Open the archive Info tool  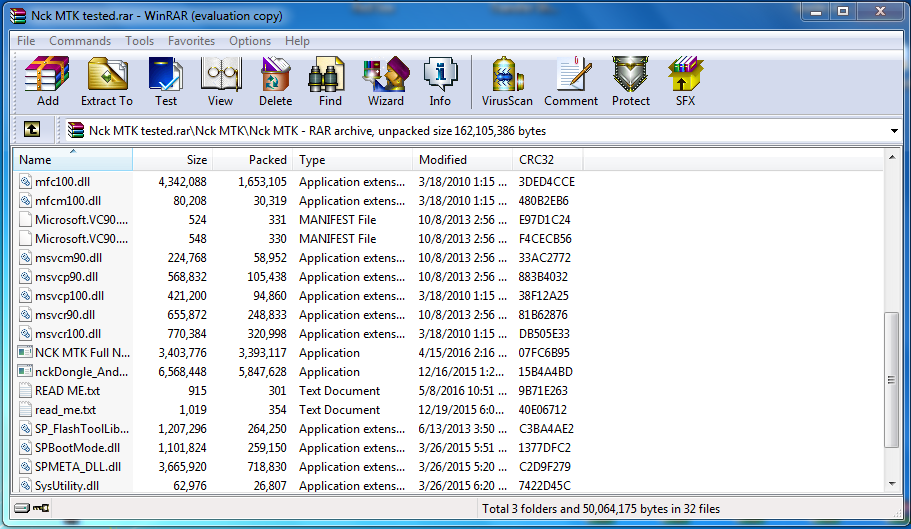pos(440,82)
